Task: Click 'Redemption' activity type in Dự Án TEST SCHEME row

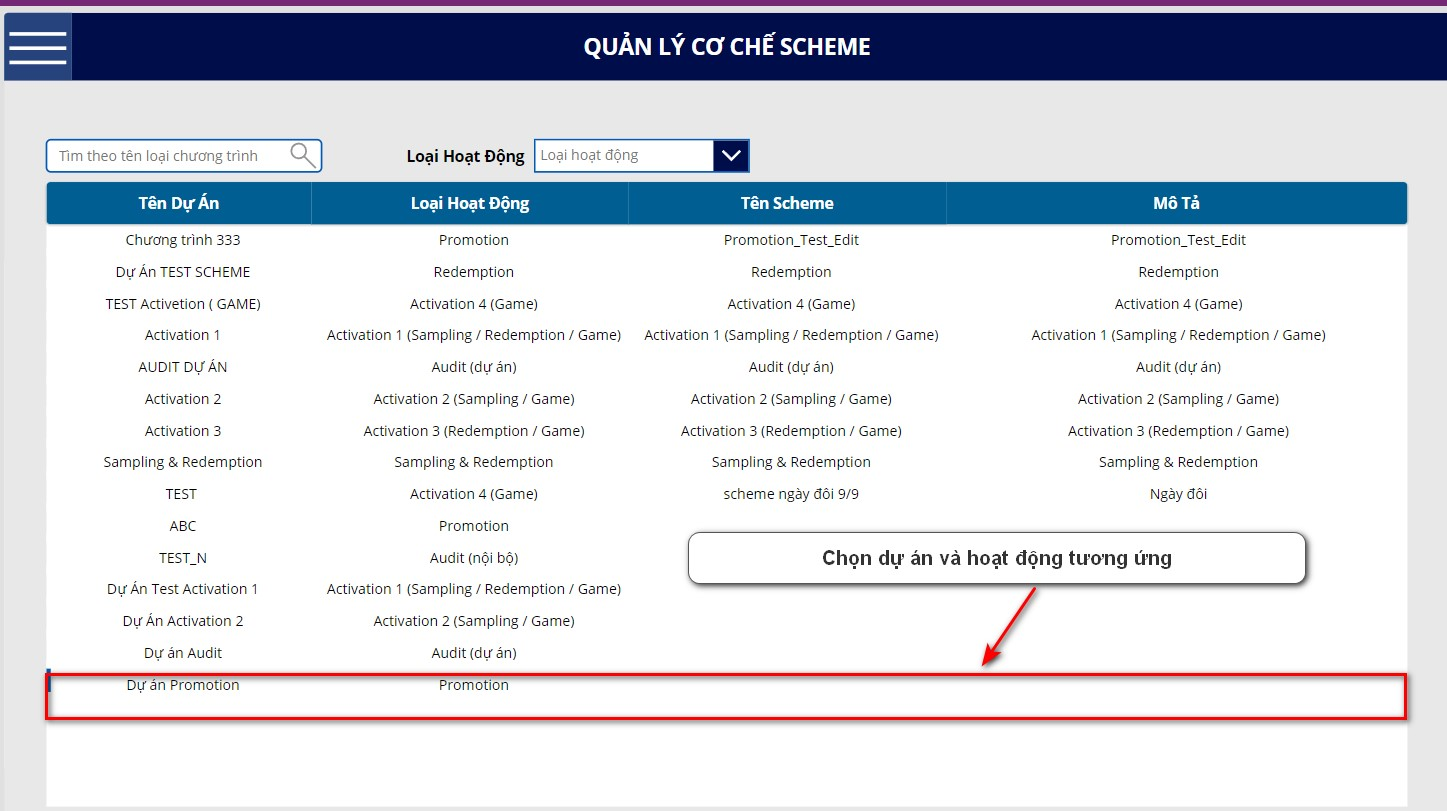Action: [474, 272]
